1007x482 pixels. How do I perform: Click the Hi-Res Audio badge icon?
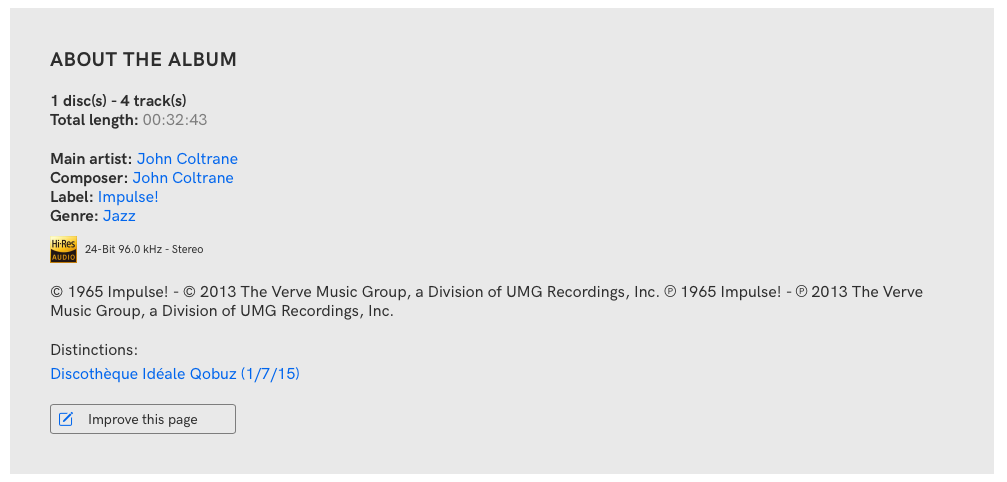63,249
